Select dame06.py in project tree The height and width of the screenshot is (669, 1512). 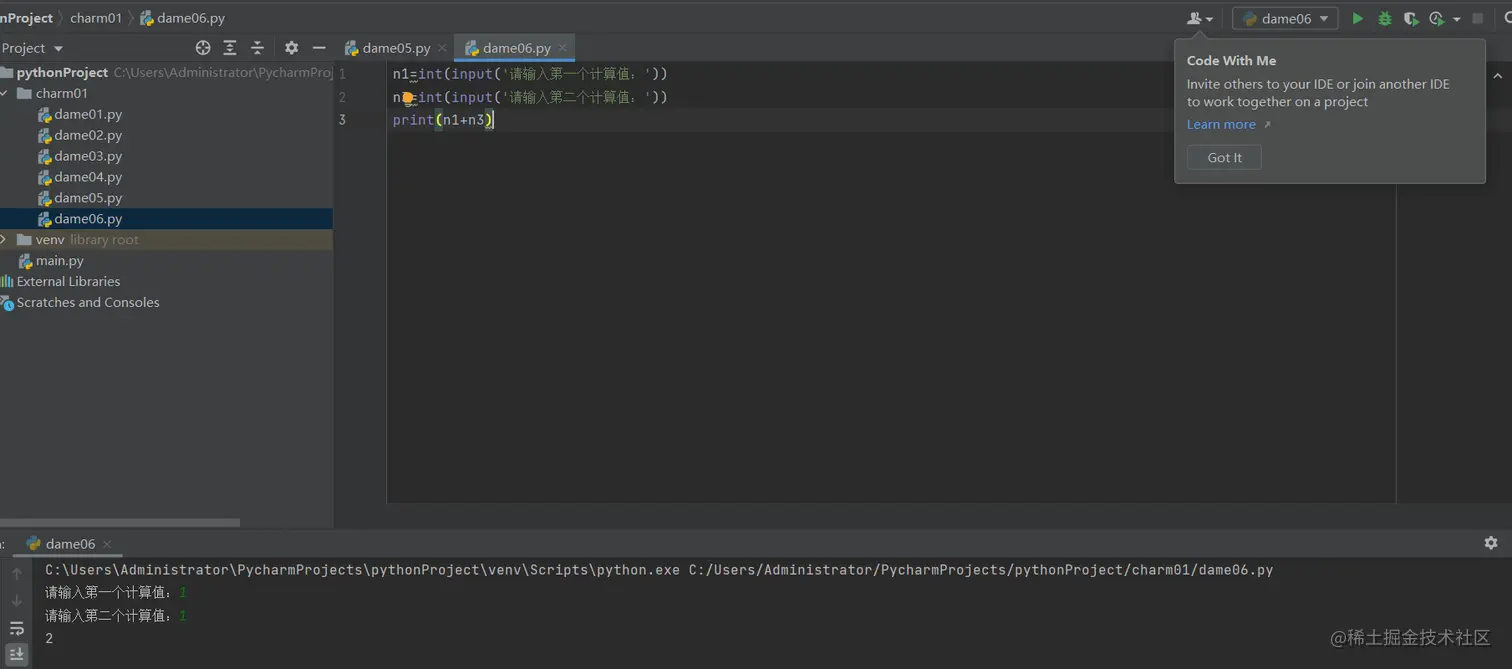[x=88, y=219]
